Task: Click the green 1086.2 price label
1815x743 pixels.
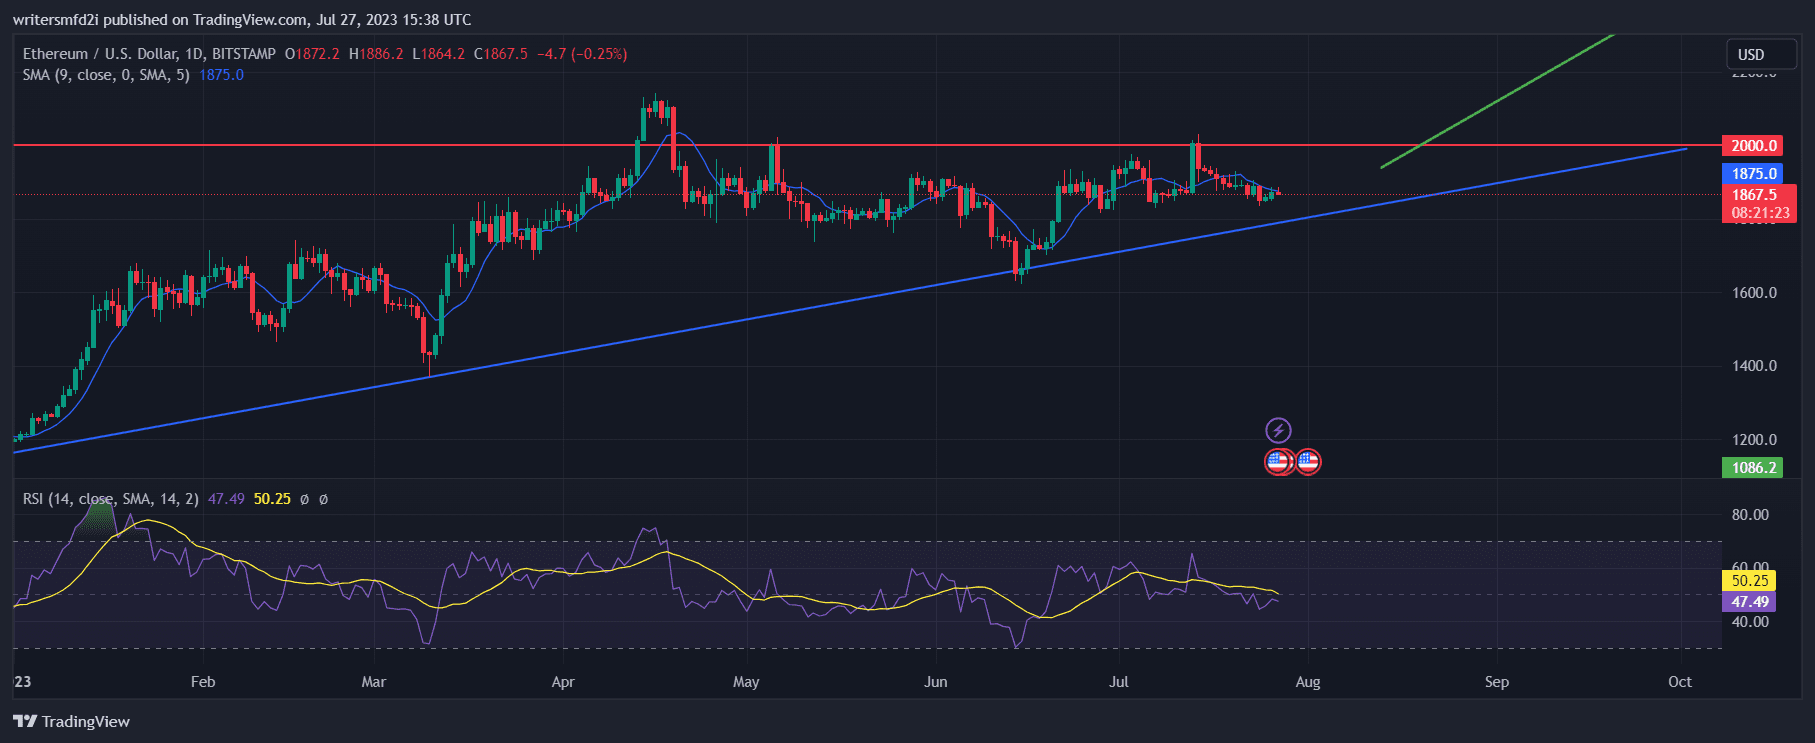Action: click(1753, 467)
